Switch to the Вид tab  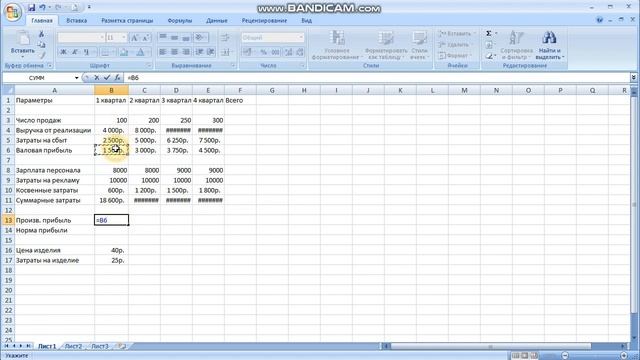tap(307, 20)
